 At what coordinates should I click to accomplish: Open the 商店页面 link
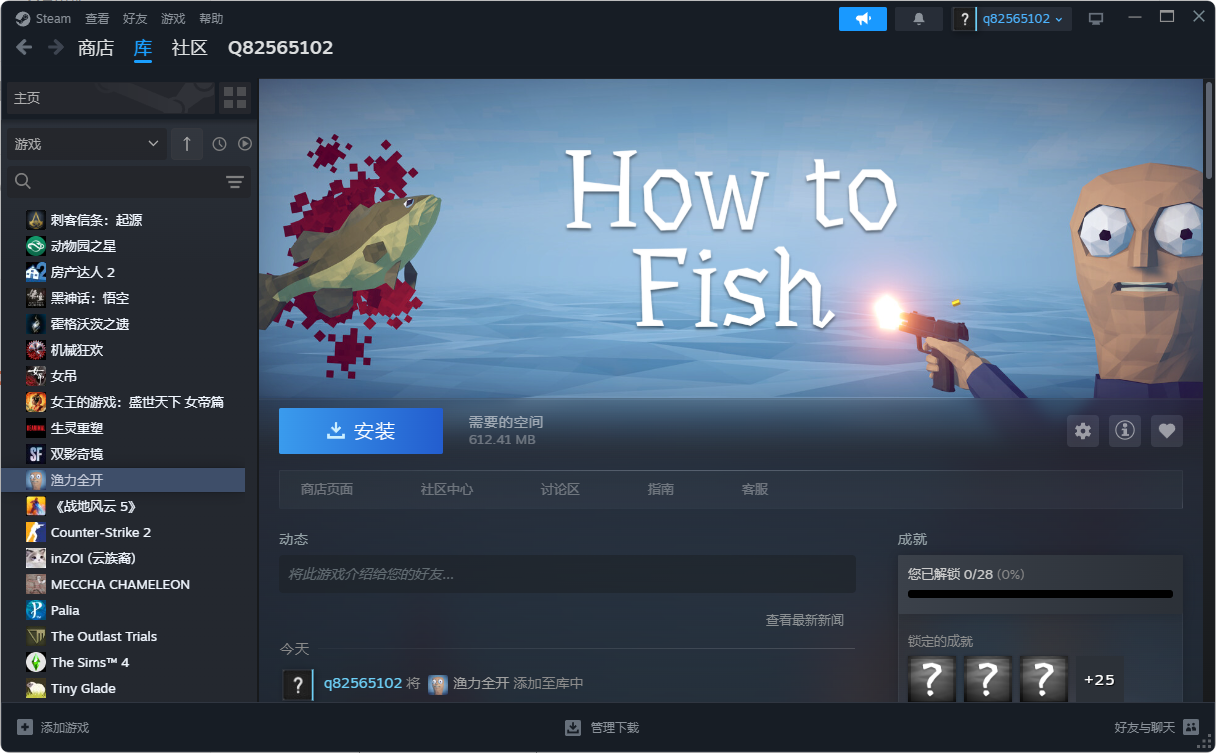(327, 489)
